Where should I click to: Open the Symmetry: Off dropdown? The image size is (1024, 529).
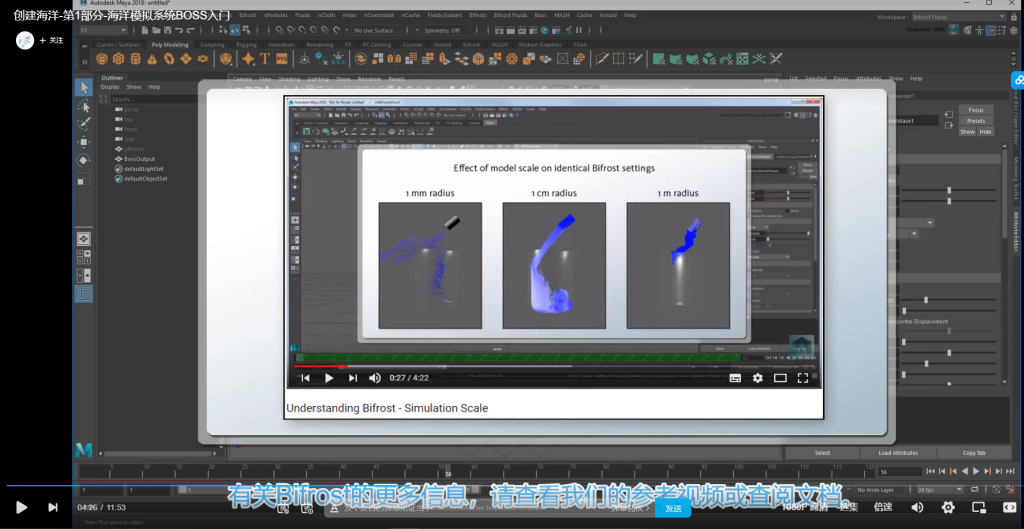click(446, 30)
